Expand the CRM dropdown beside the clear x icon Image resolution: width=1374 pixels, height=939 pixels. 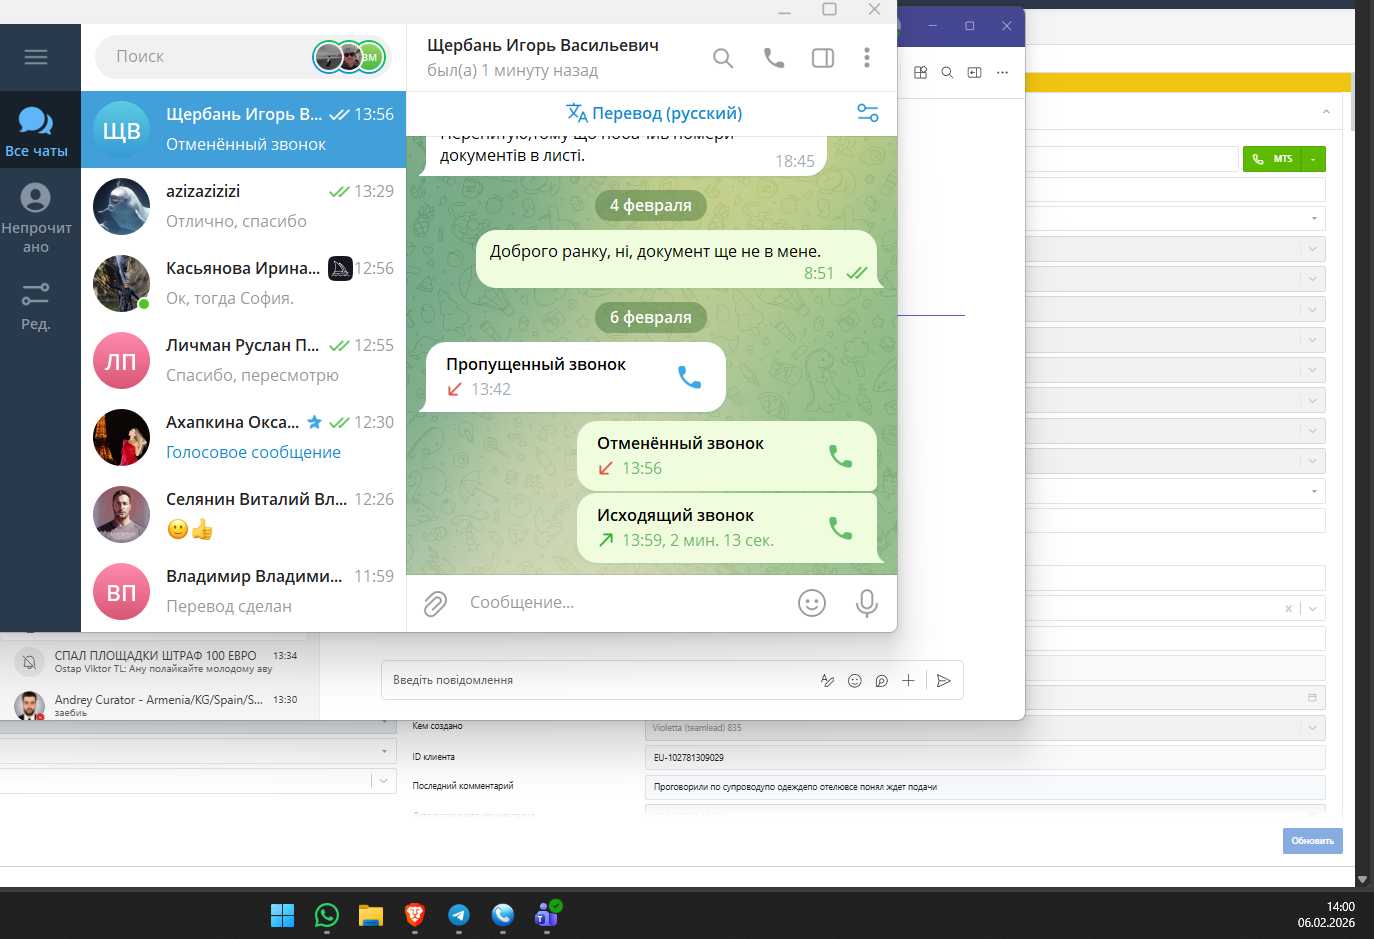pos(1313,608)
